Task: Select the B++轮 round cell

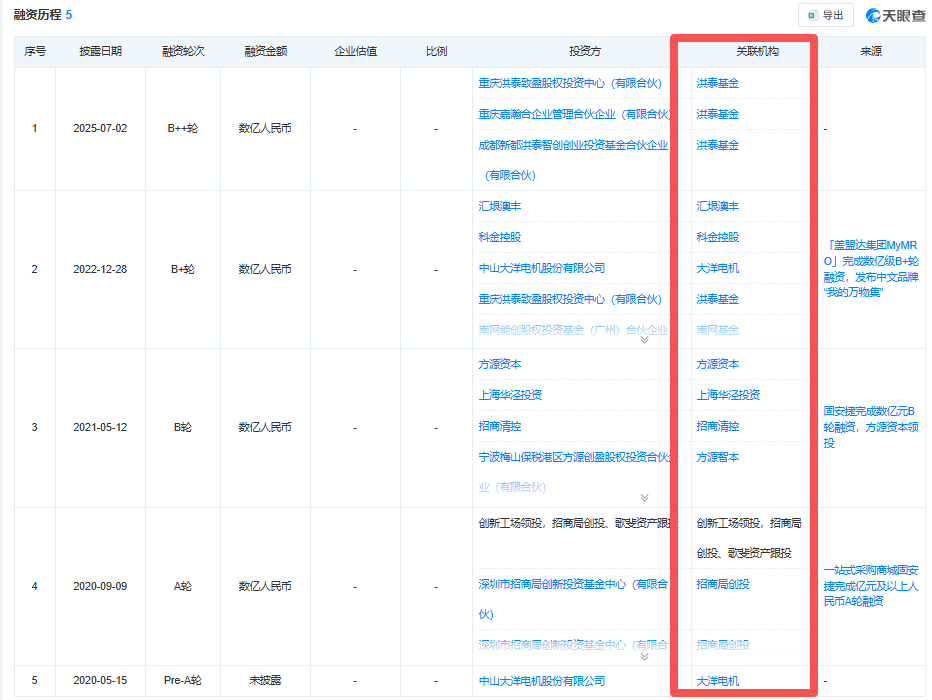Action: [x=182, y=128]
